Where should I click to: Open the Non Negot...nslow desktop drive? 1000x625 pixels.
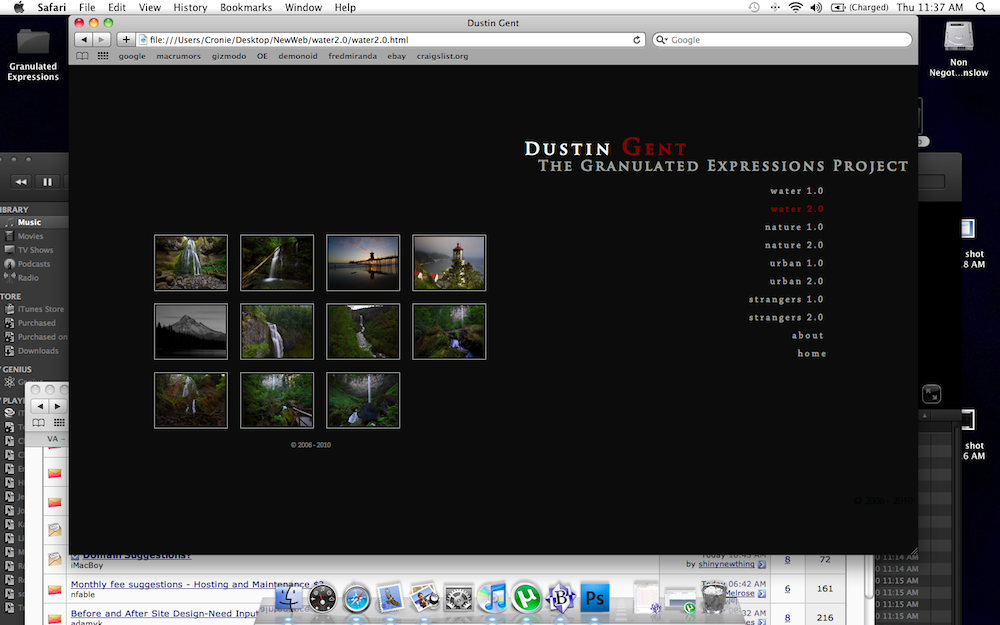click(x=959, y=50)
